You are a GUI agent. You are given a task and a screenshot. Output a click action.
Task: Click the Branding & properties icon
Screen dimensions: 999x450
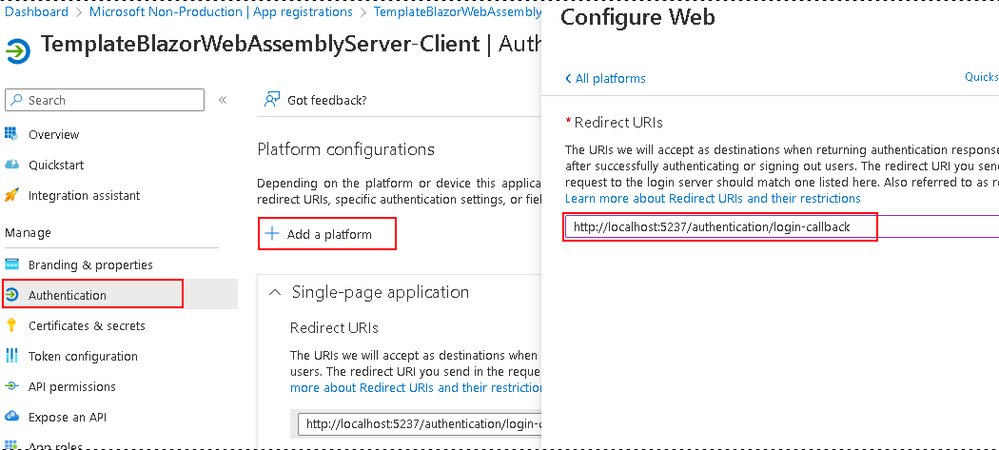coord(11,264)
